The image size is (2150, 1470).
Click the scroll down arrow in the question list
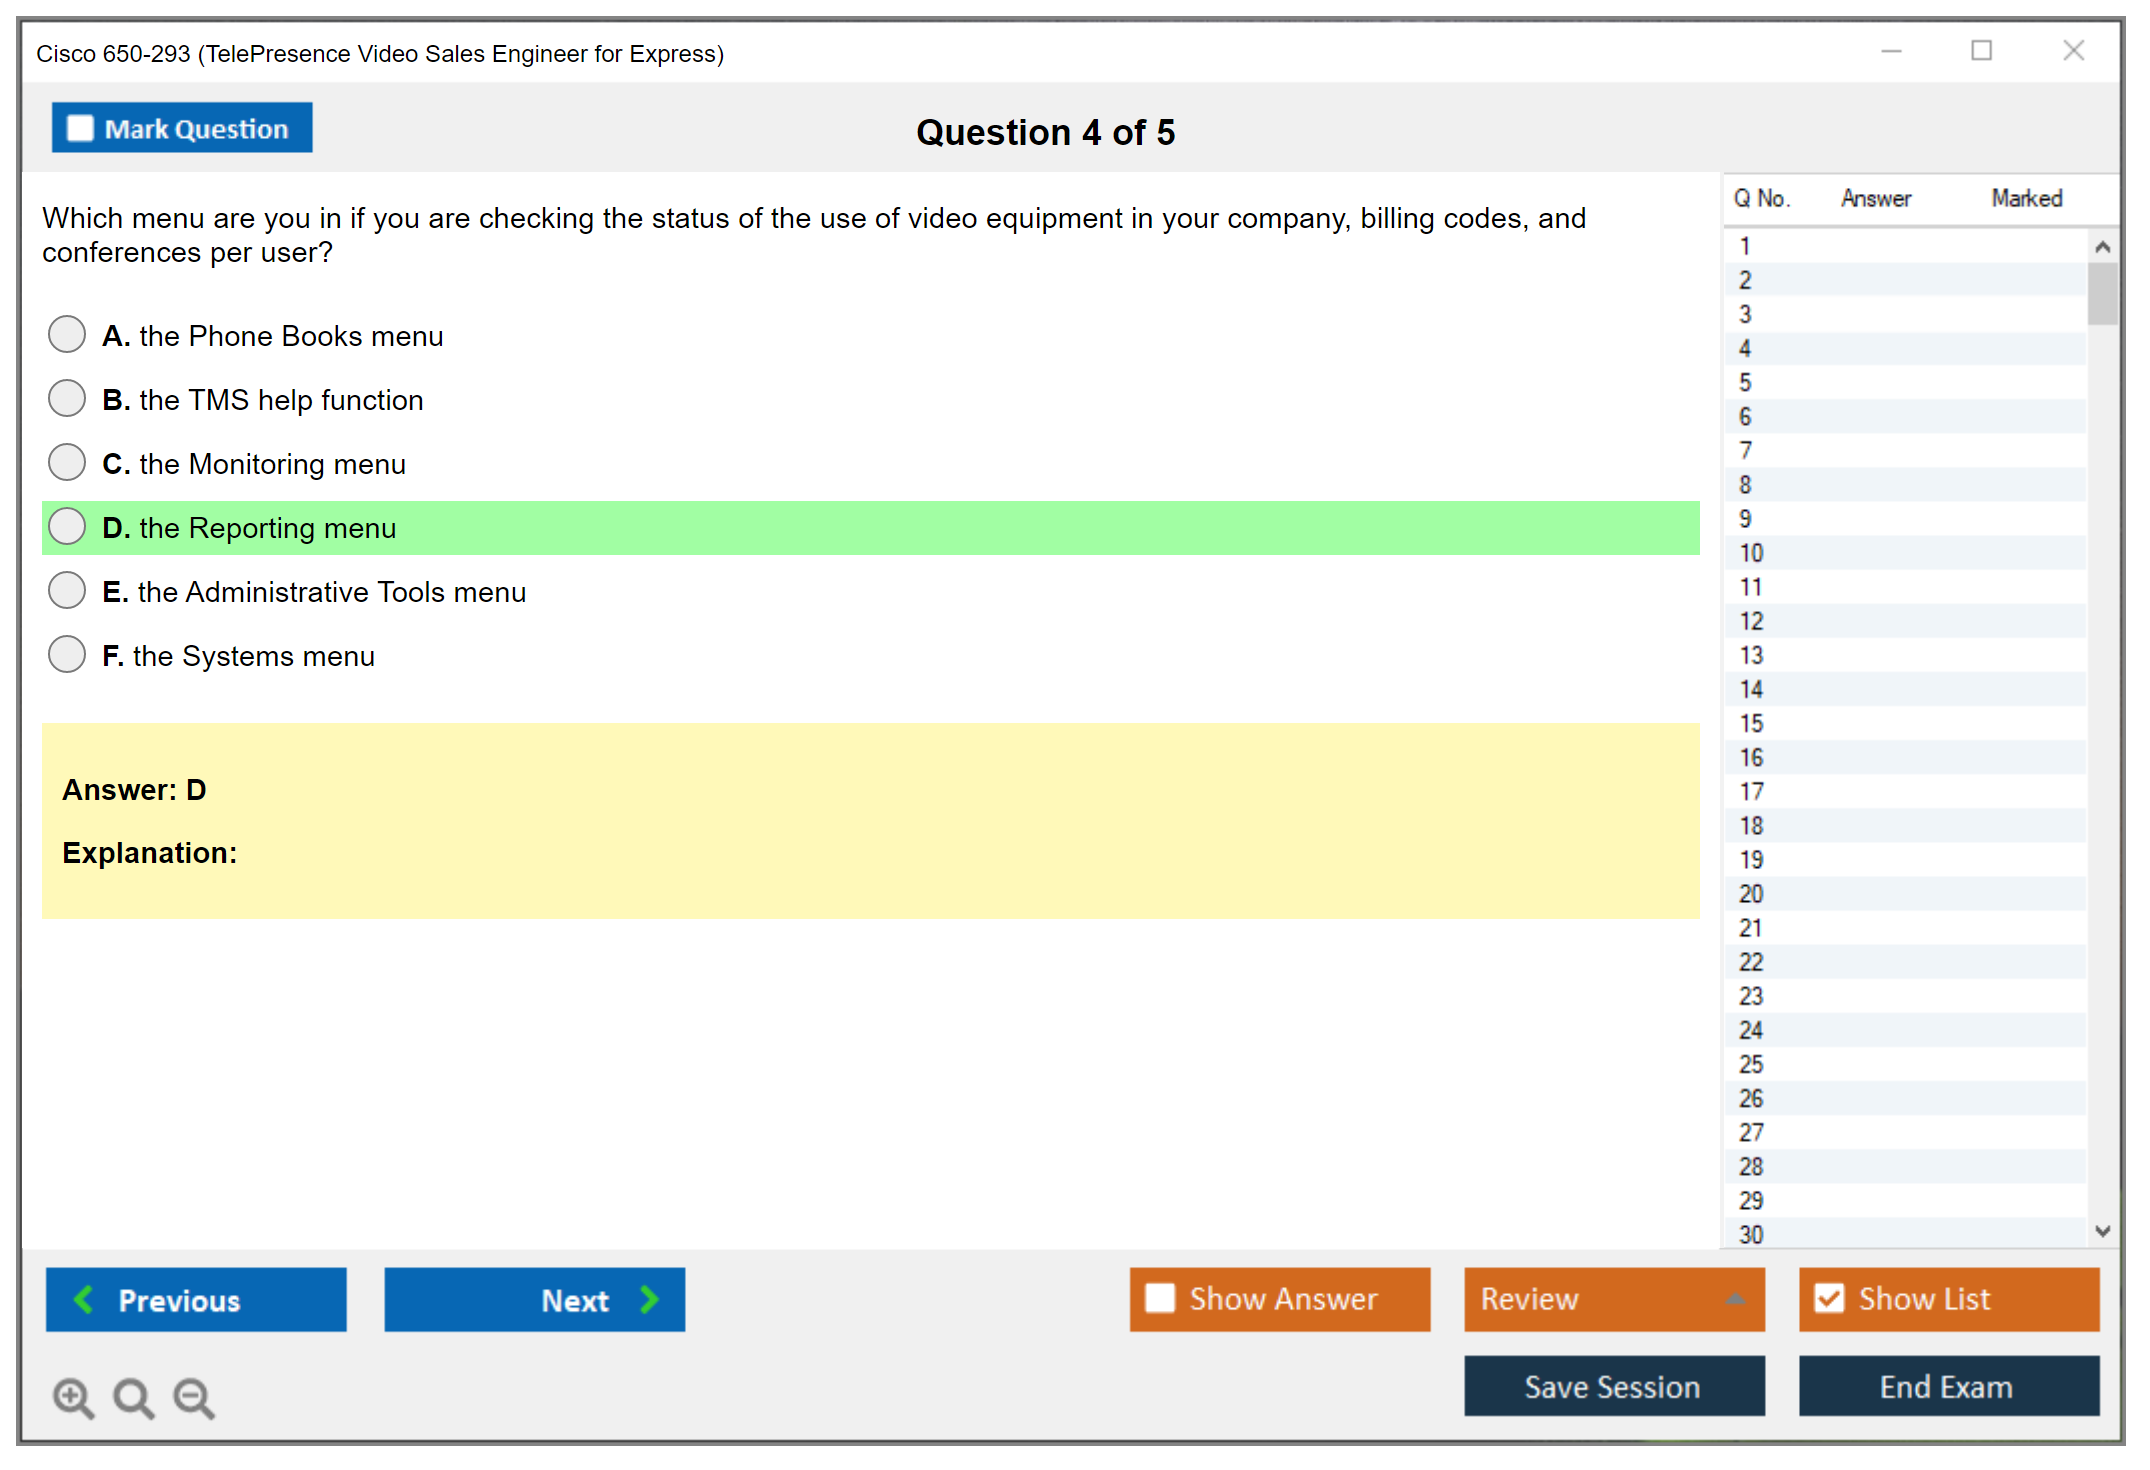pyautogui.click(x=2102, y=1231)
